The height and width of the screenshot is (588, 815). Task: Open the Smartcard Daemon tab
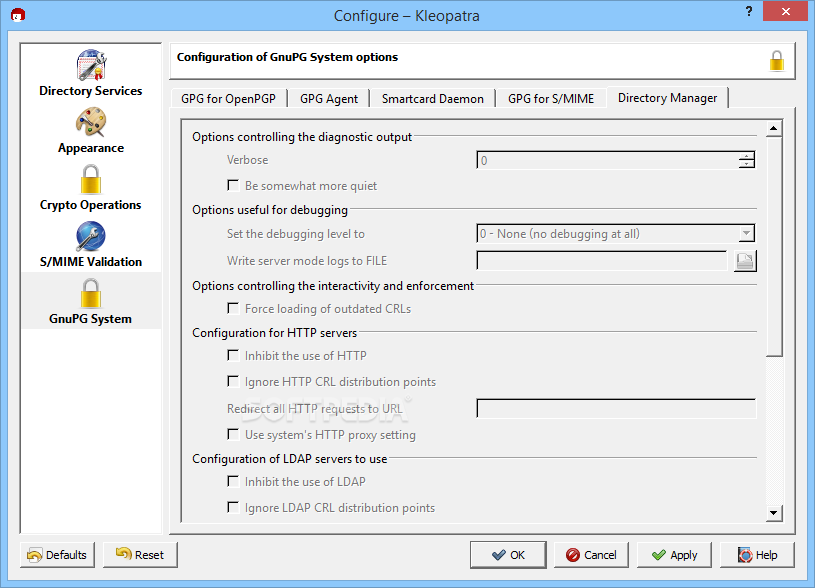coord(432,99)
